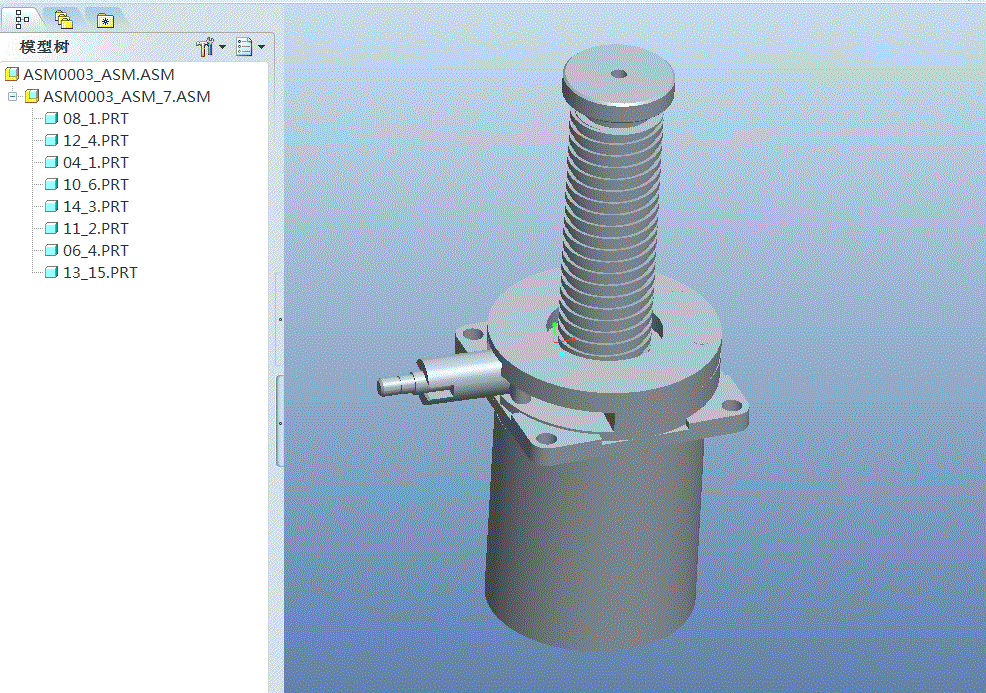Select part 12_4.PRT
The image size is (986, 693).
click(96, 140)
